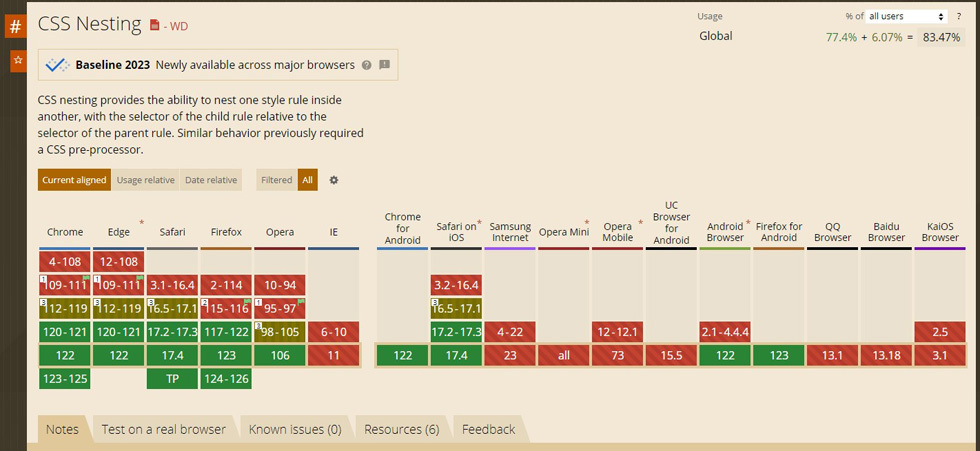Switch to Usage relative view

point(146,180)
